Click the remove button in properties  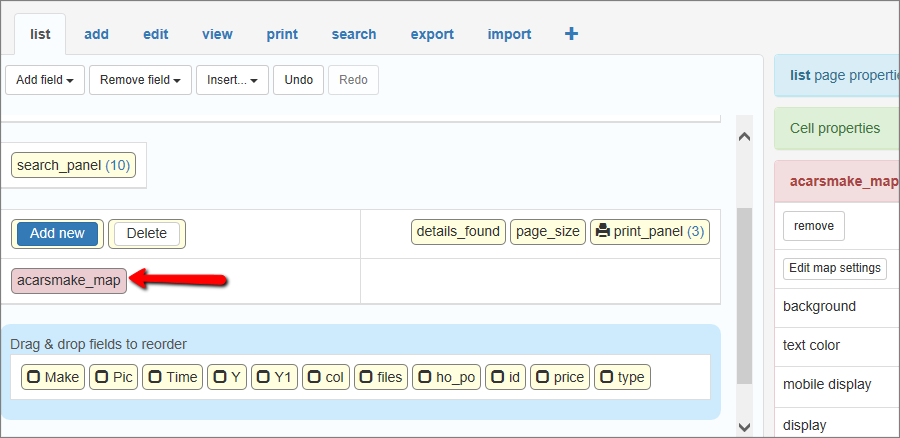tap(813, 226)
